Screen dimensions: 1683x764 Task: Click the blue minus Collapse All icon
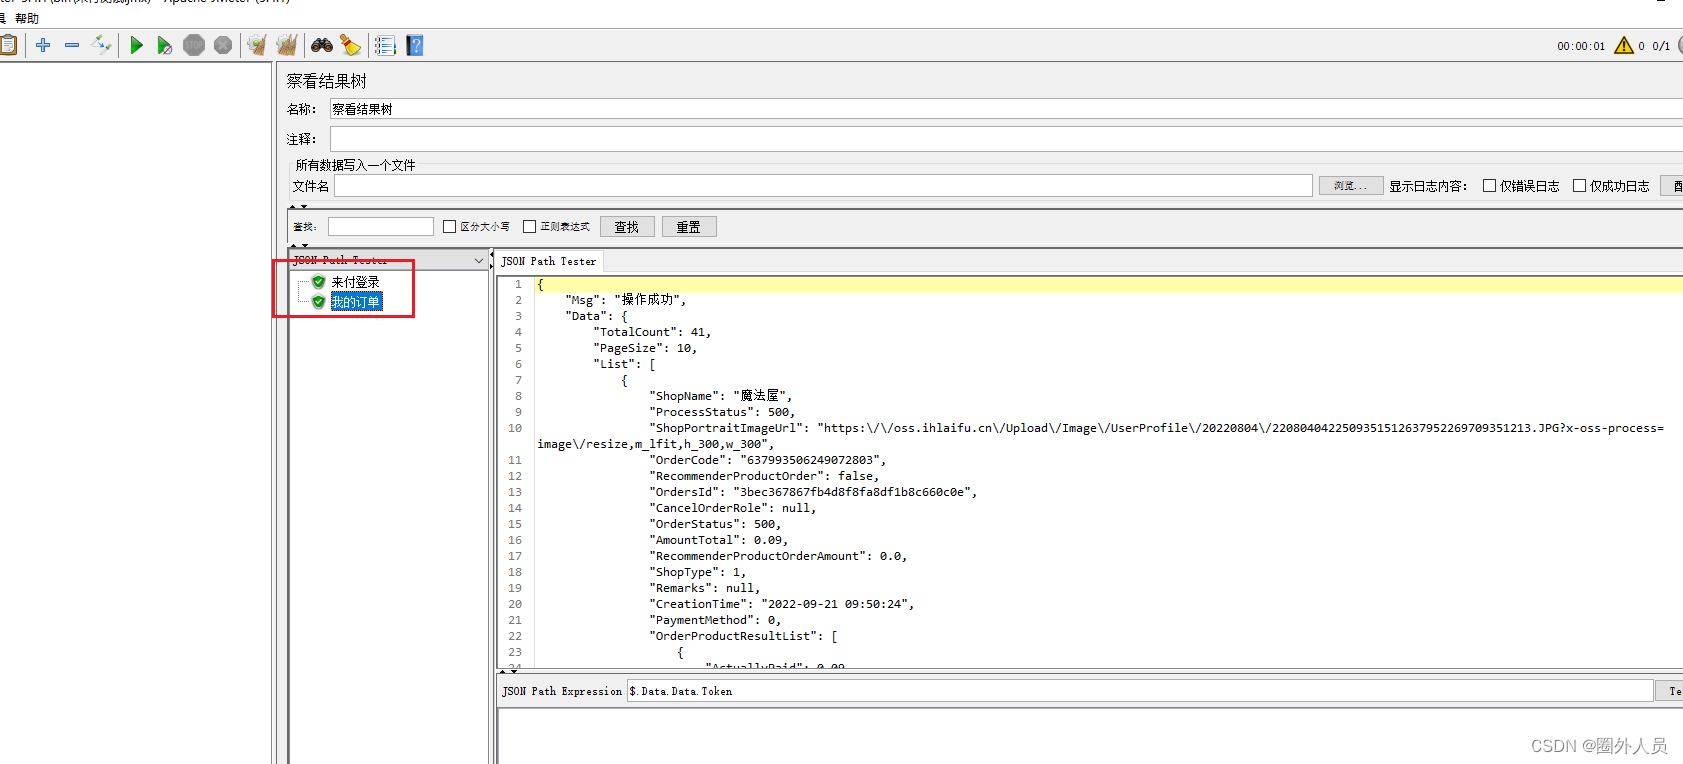pos(72,45)
